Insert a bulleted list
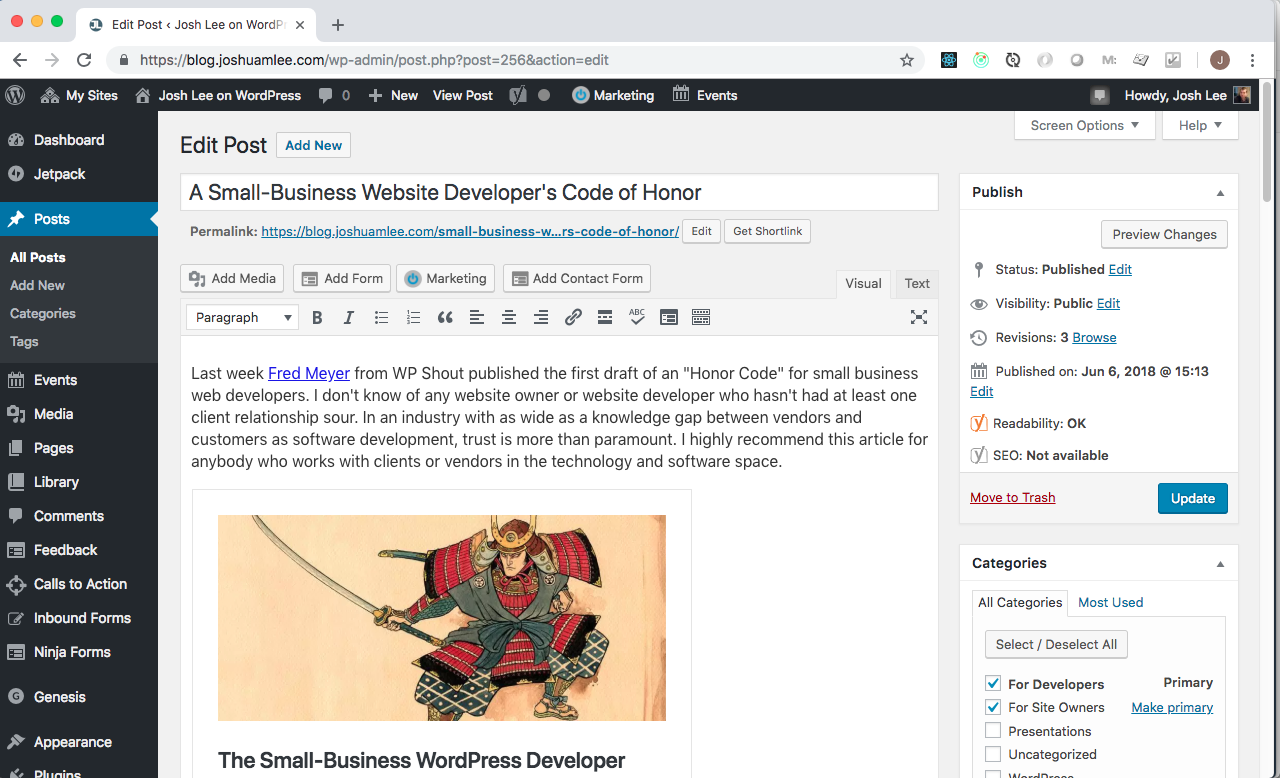The width and height of the screenshot is (1280, 778). coord(381,317)
